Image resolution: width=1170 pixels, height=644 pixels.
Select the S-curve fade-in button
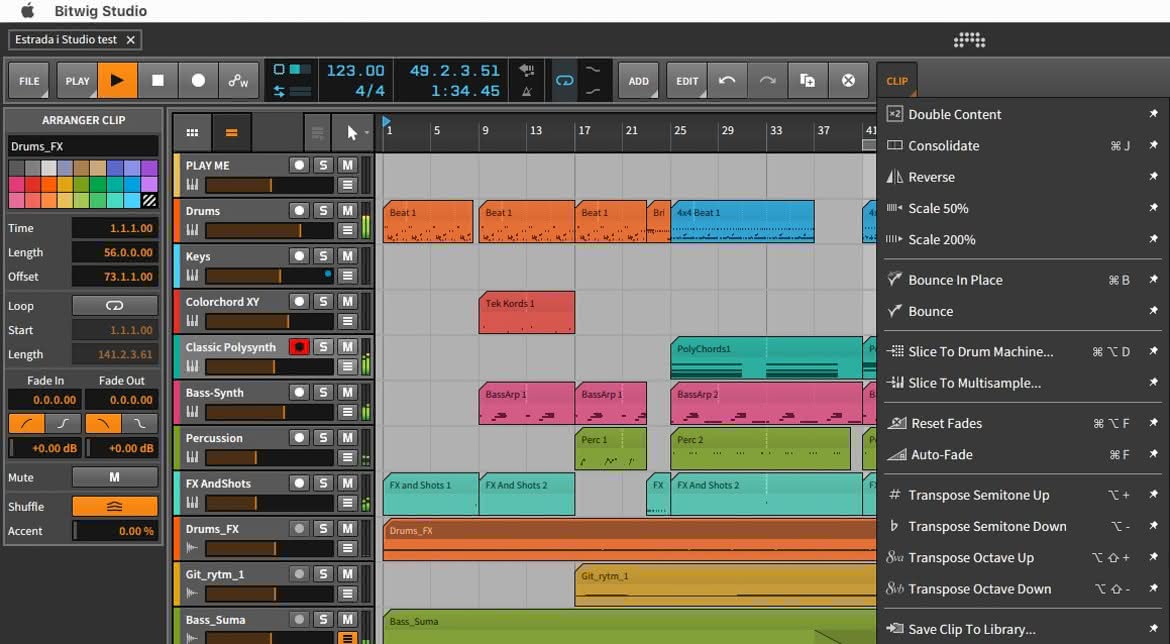point(63,424)
